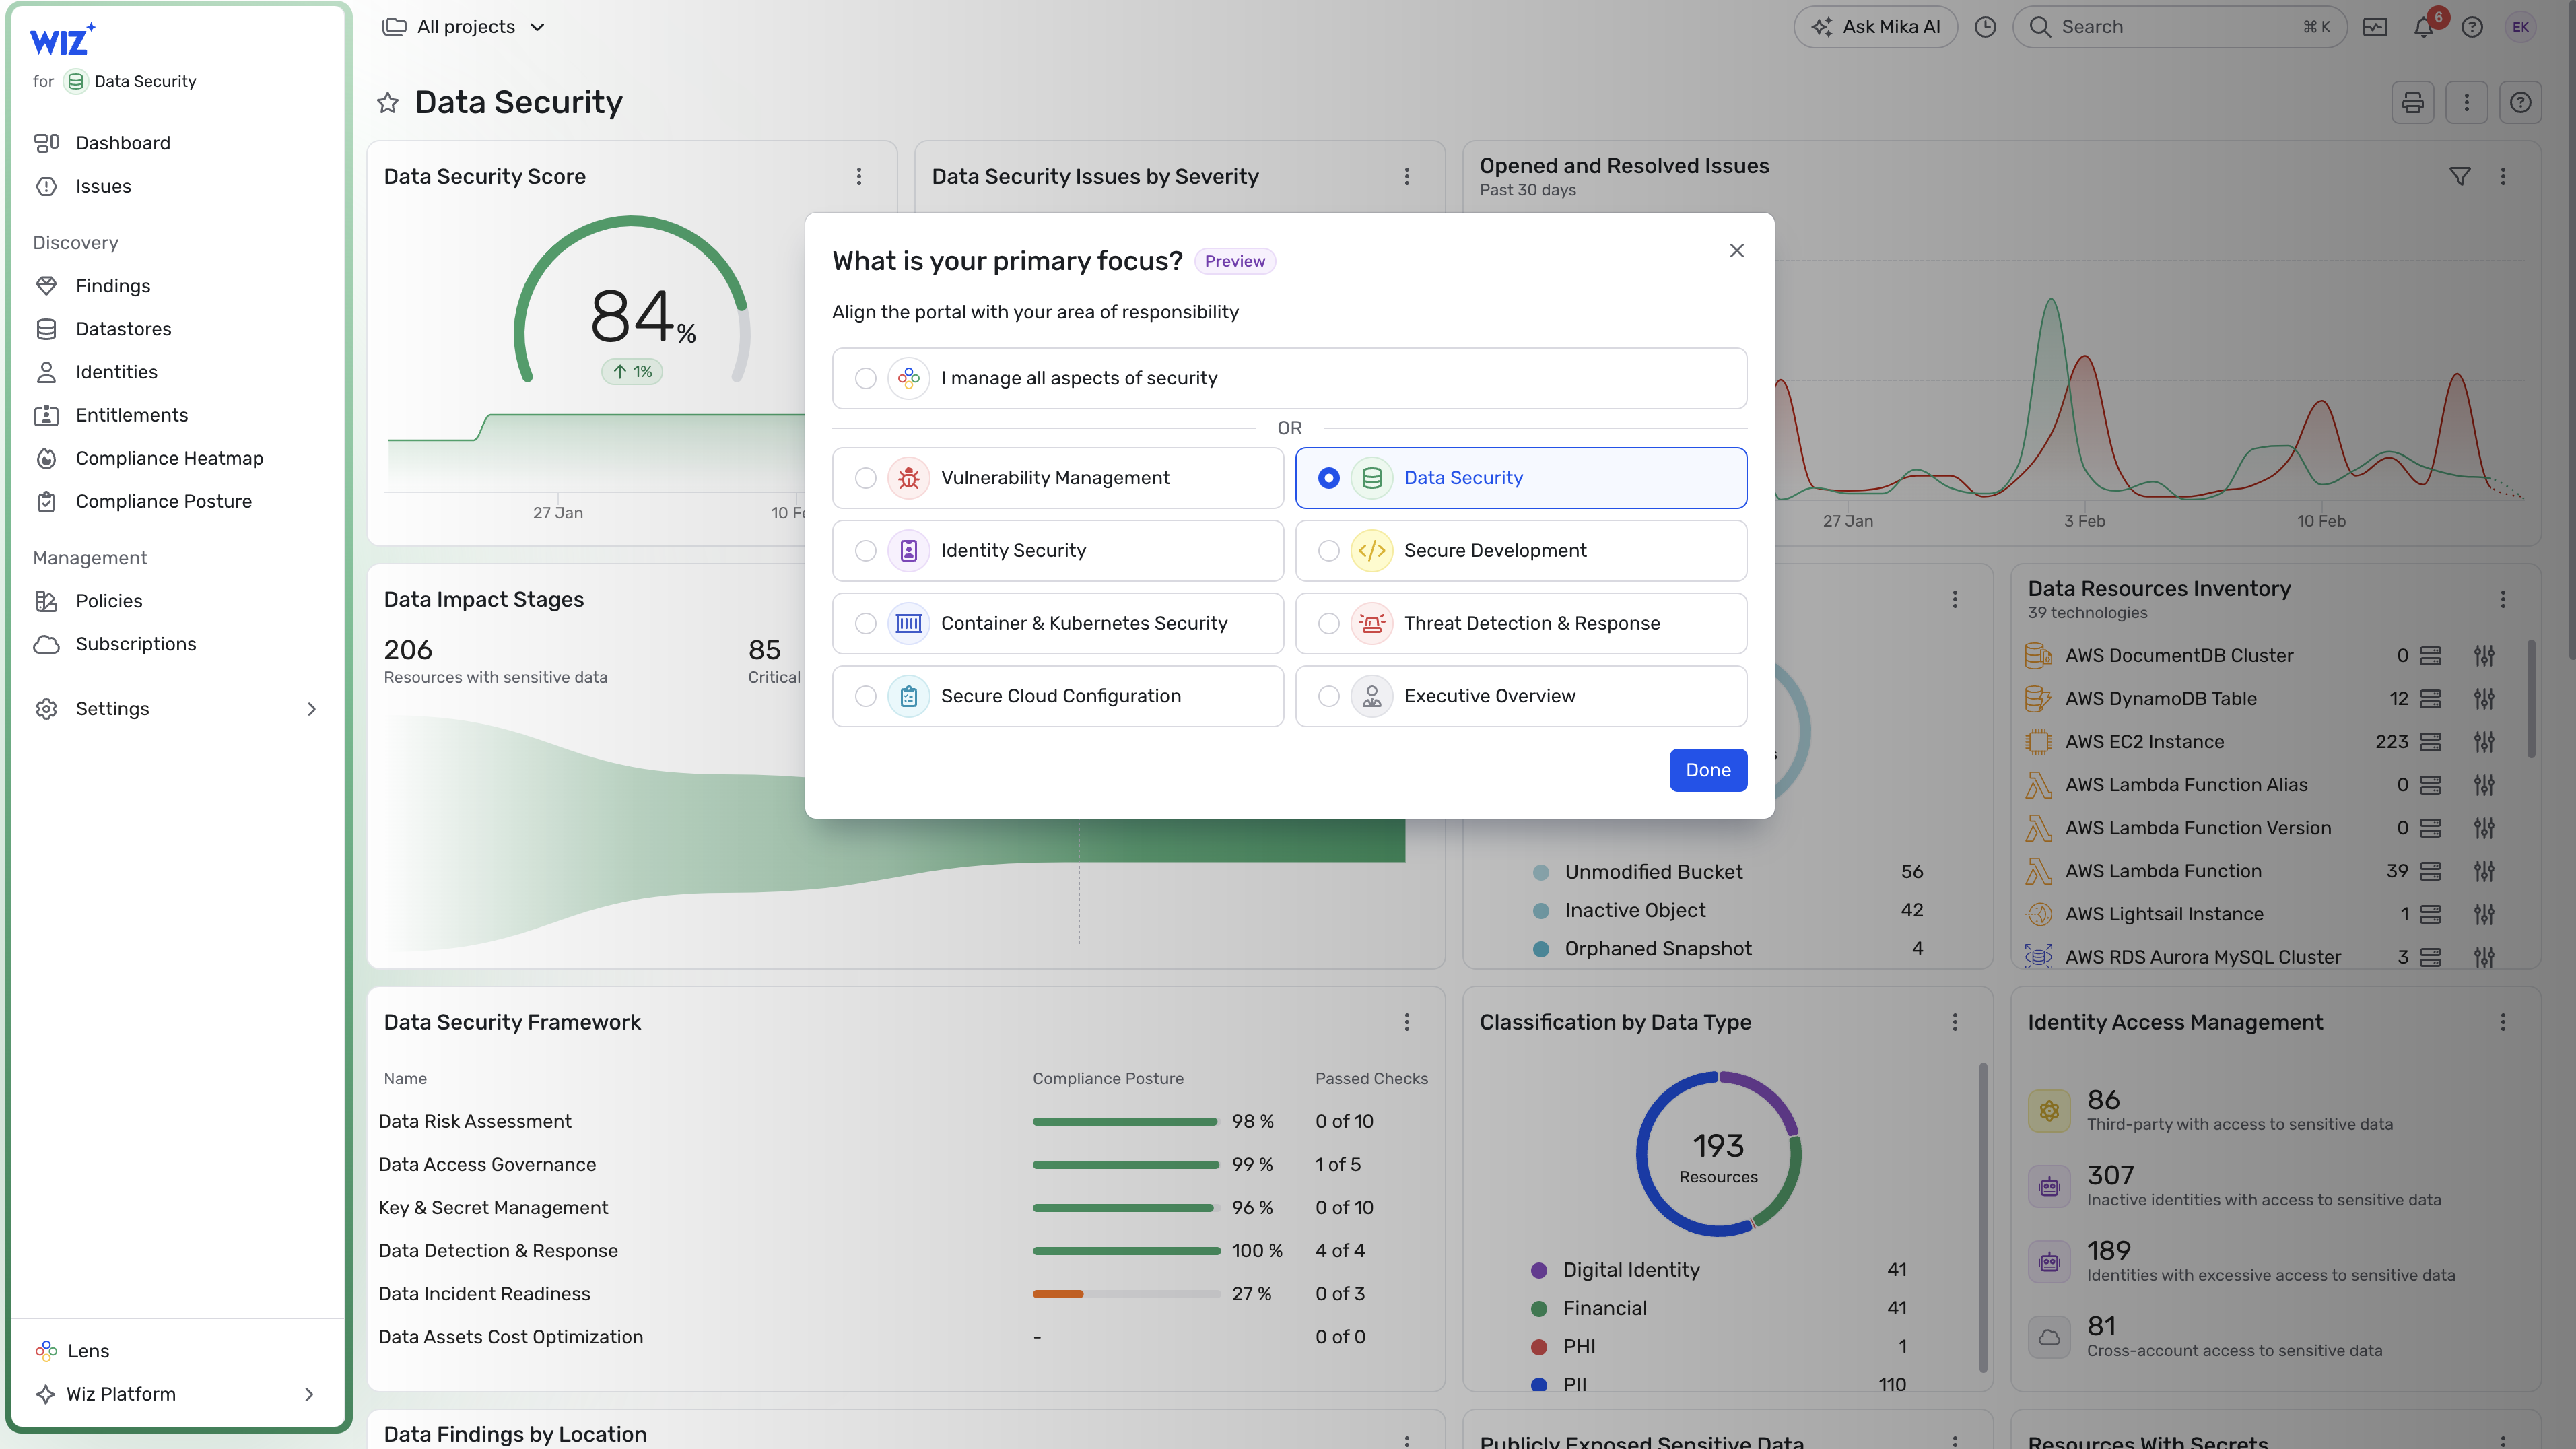Open the activity monitor icon next to search

[x=2375, y=27]
